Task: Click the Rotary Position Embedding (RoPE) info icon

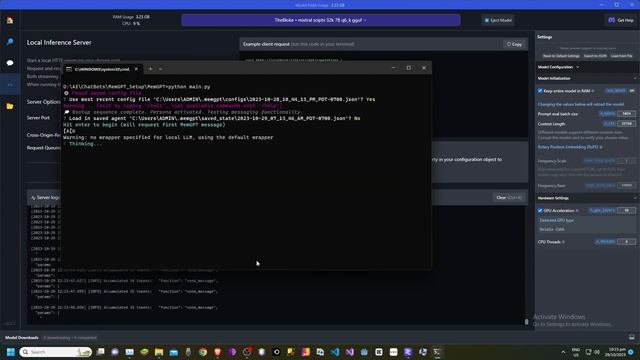Action: [601, 147]
